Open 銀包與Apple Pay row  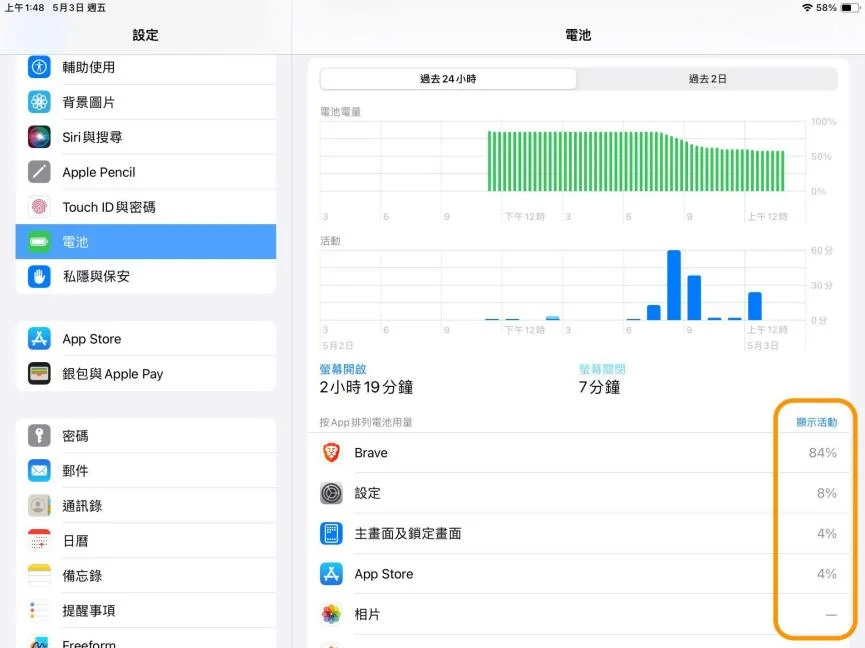pyautogui.click(x=146, y=373)
